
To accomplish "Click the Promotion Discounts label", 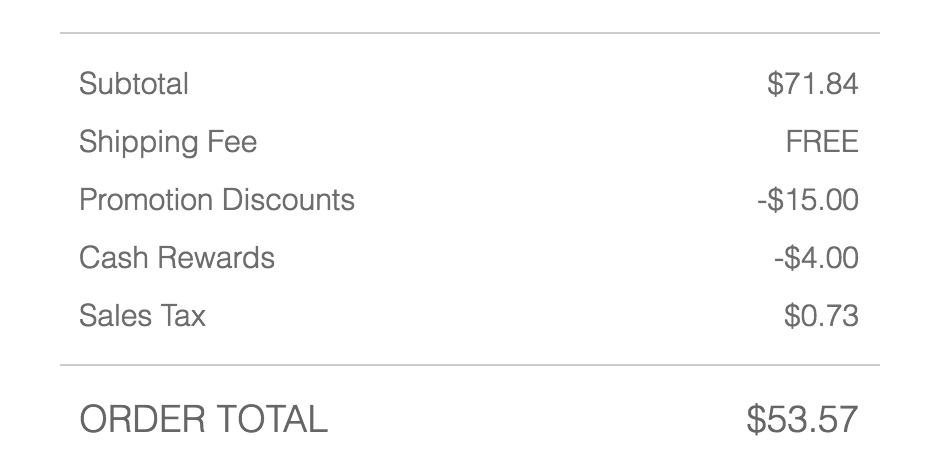I will coord(216,200).
